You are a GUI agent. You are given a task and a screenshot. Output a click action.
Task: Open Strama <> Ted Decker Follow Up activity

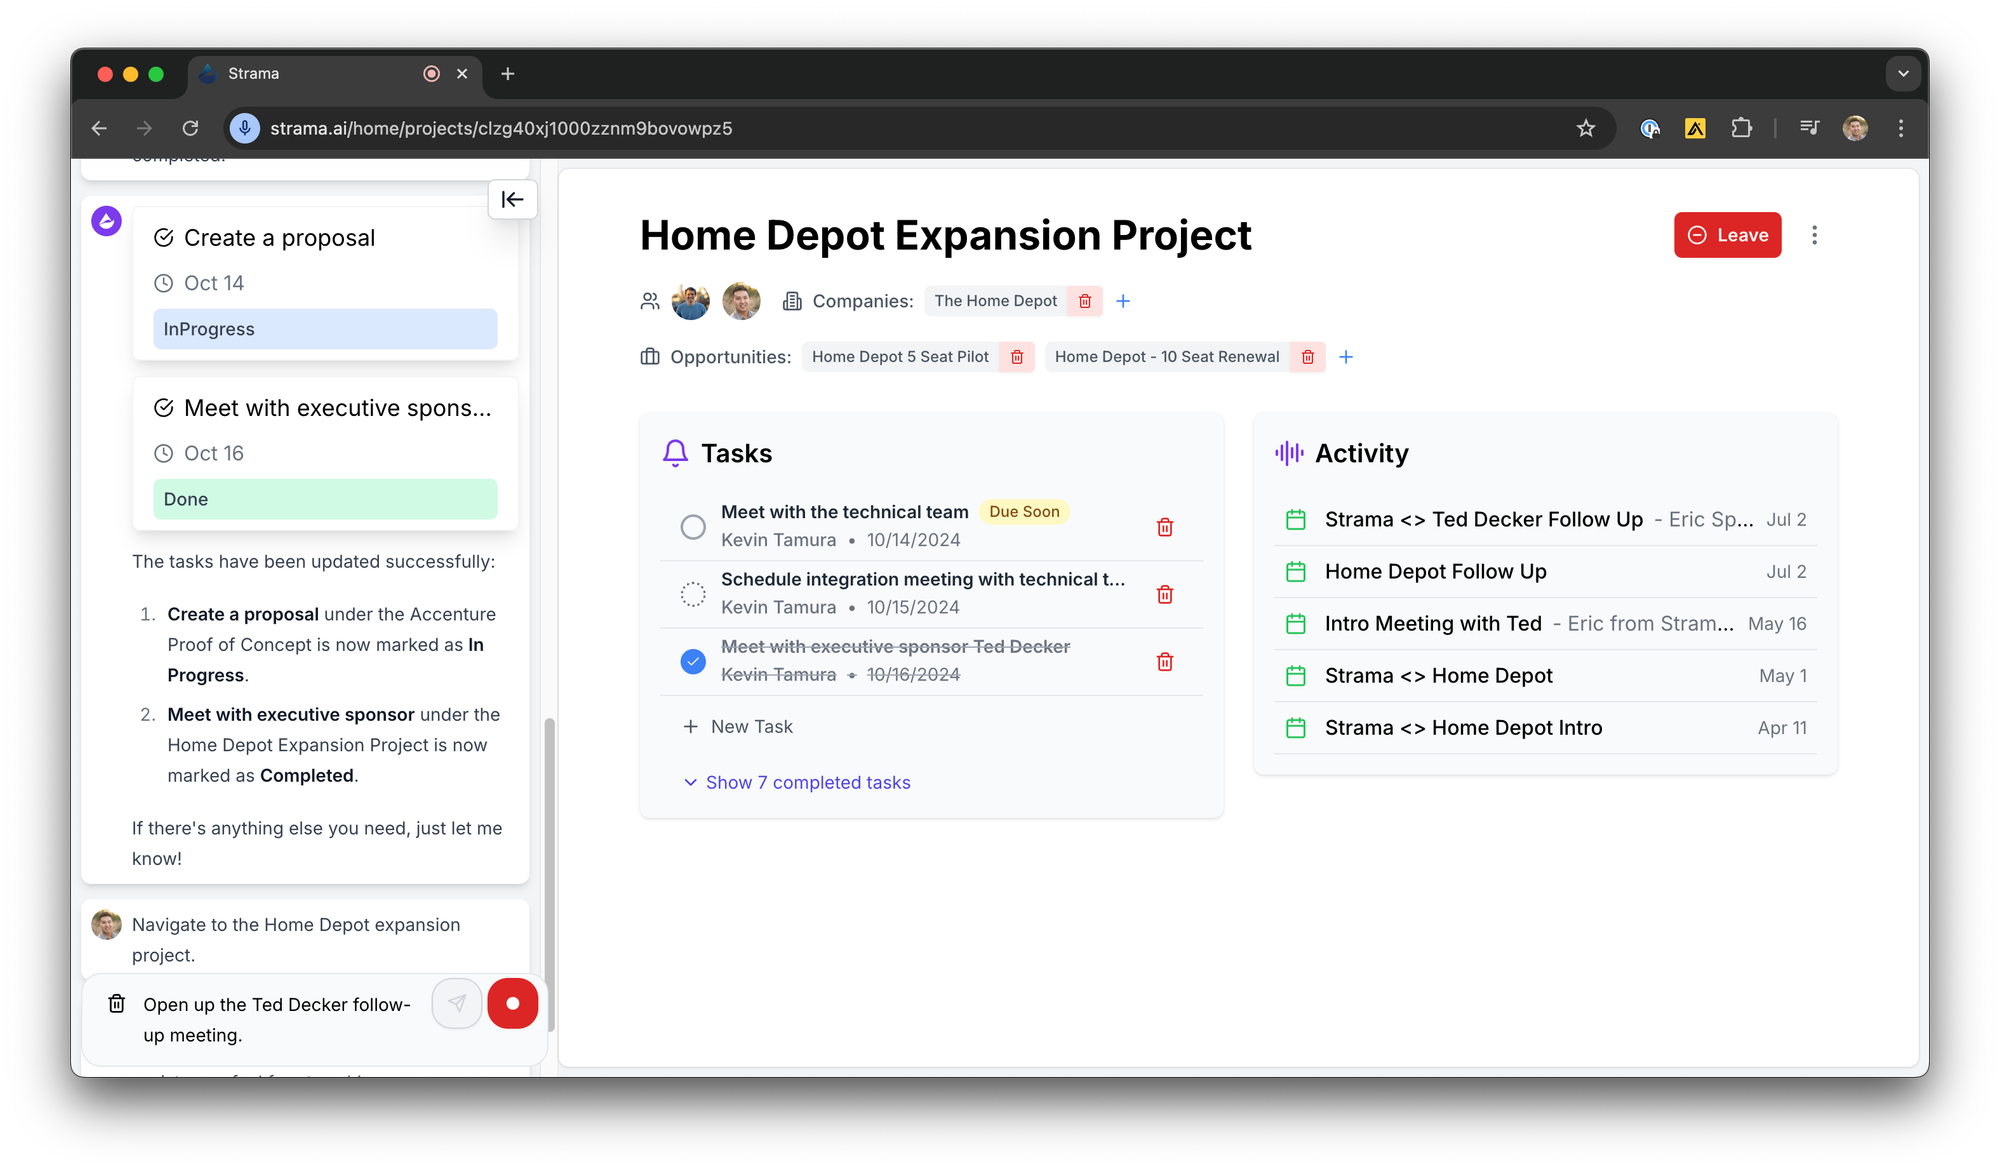click(x=1483, y=520)
